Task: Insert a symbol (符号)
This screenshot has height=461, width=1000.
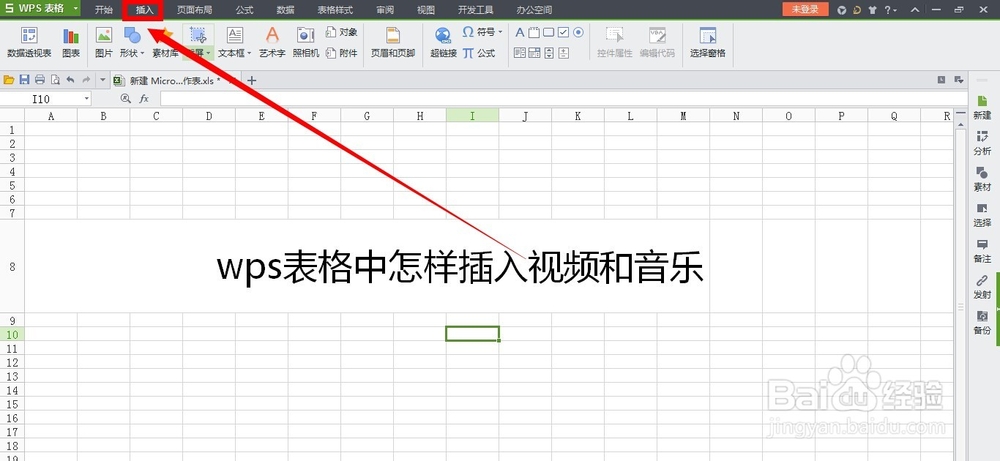Action: 482,32
